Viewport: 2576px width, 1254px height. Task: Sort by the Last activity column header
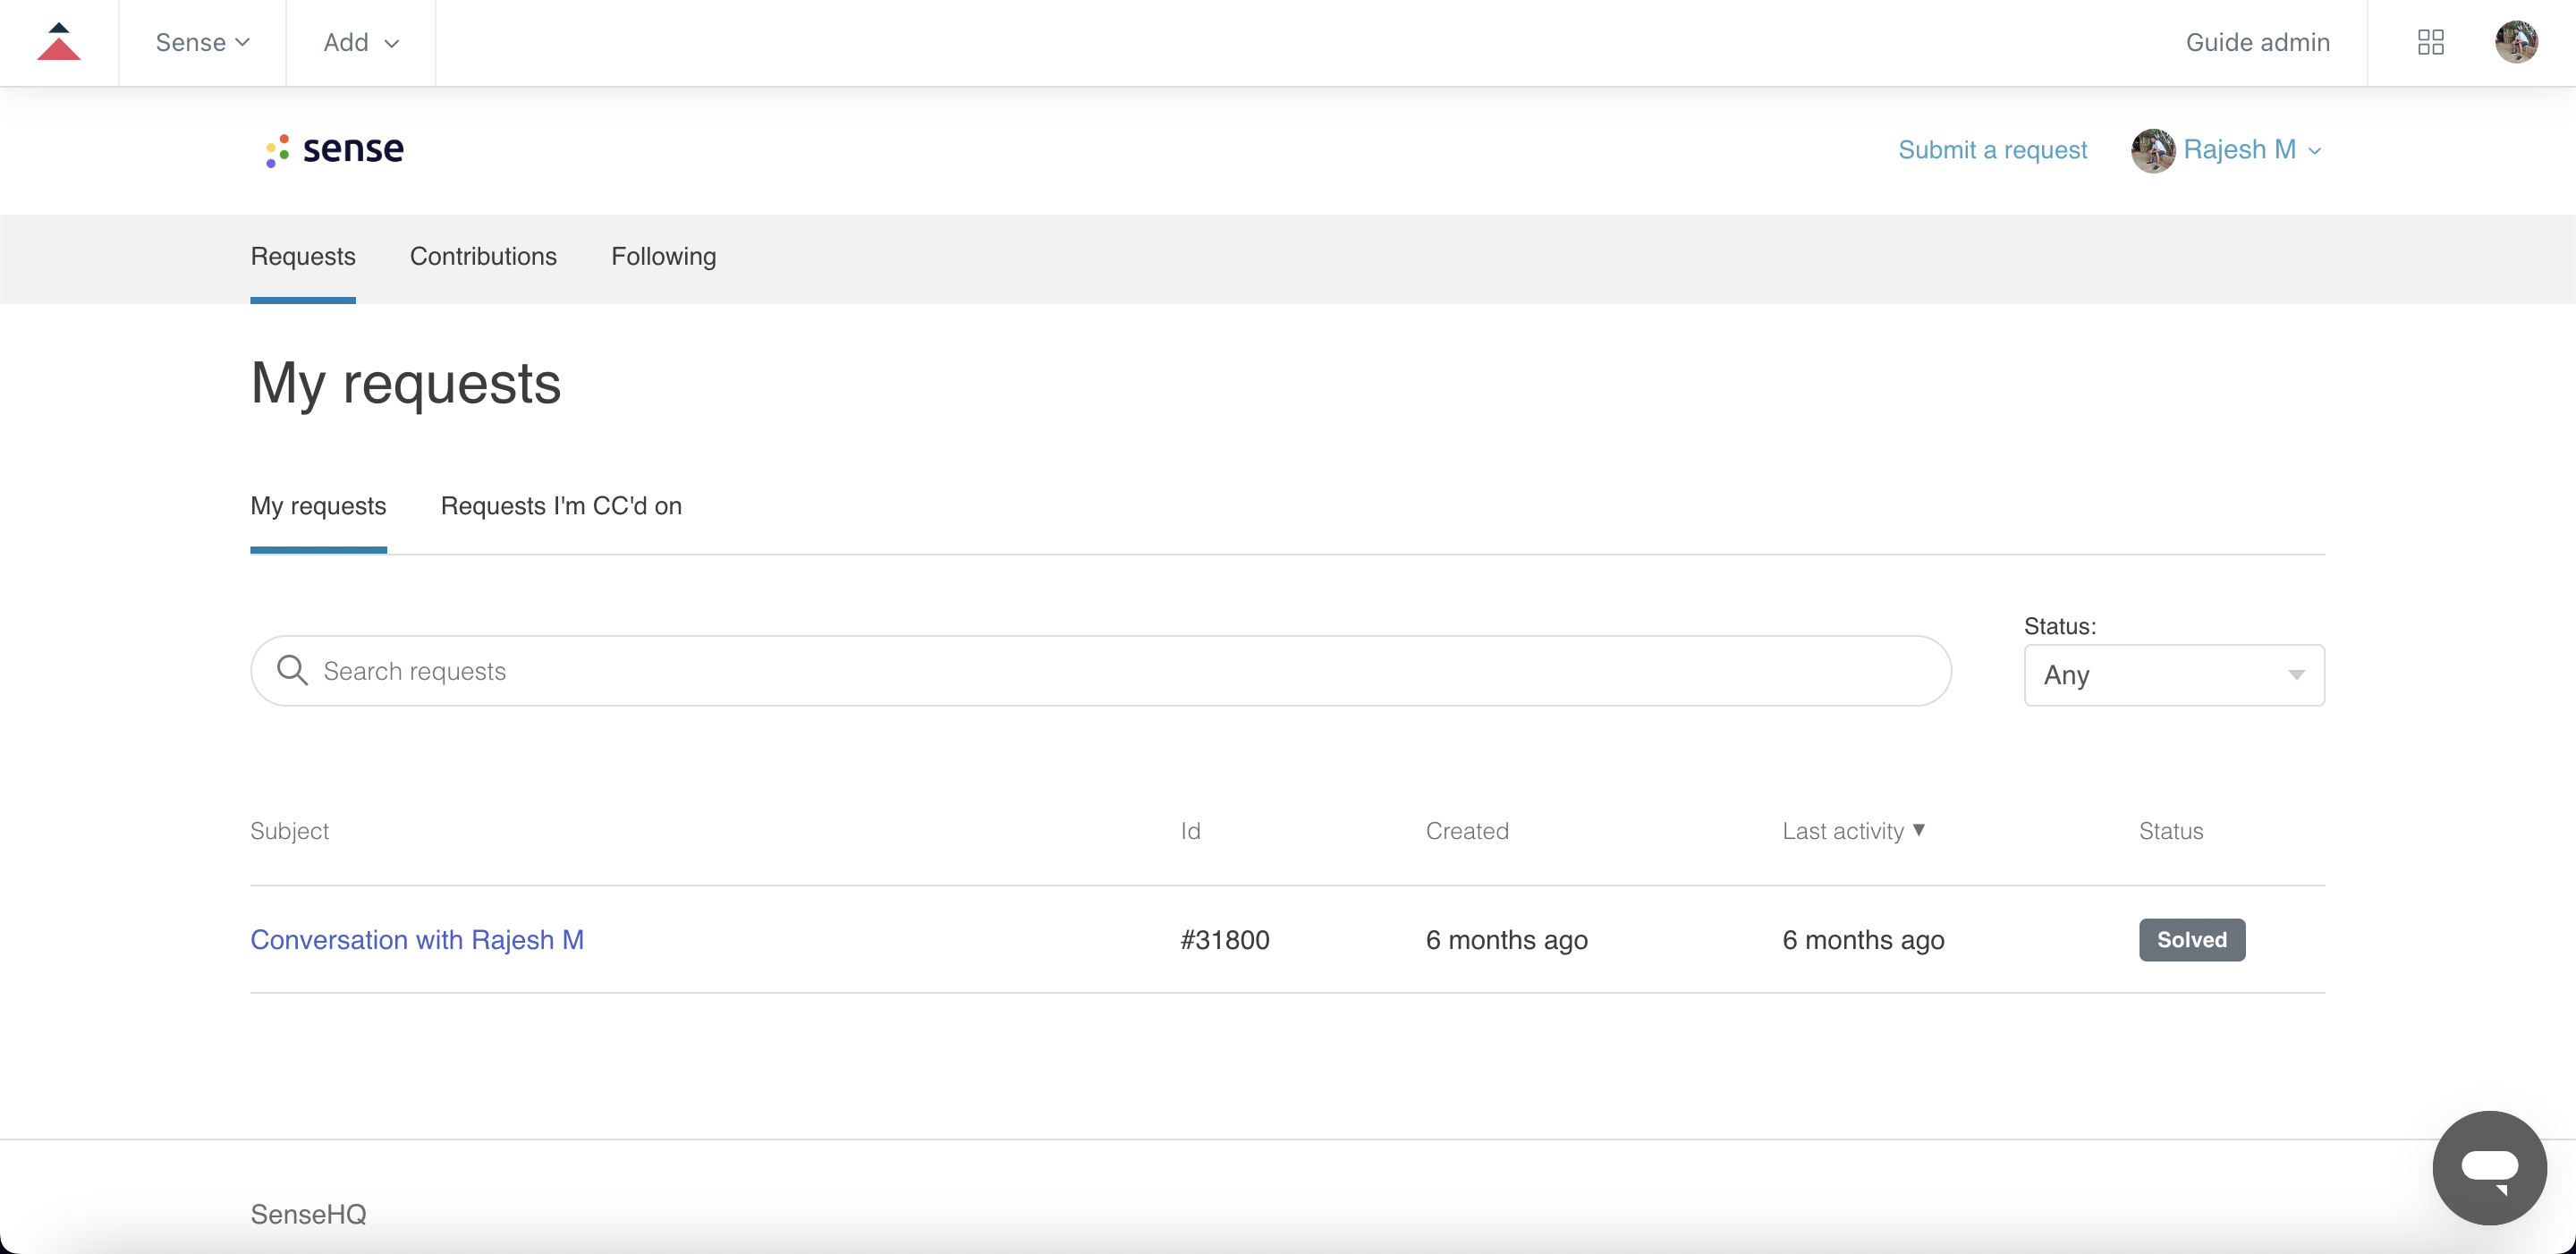click(x=1843, y=831)
